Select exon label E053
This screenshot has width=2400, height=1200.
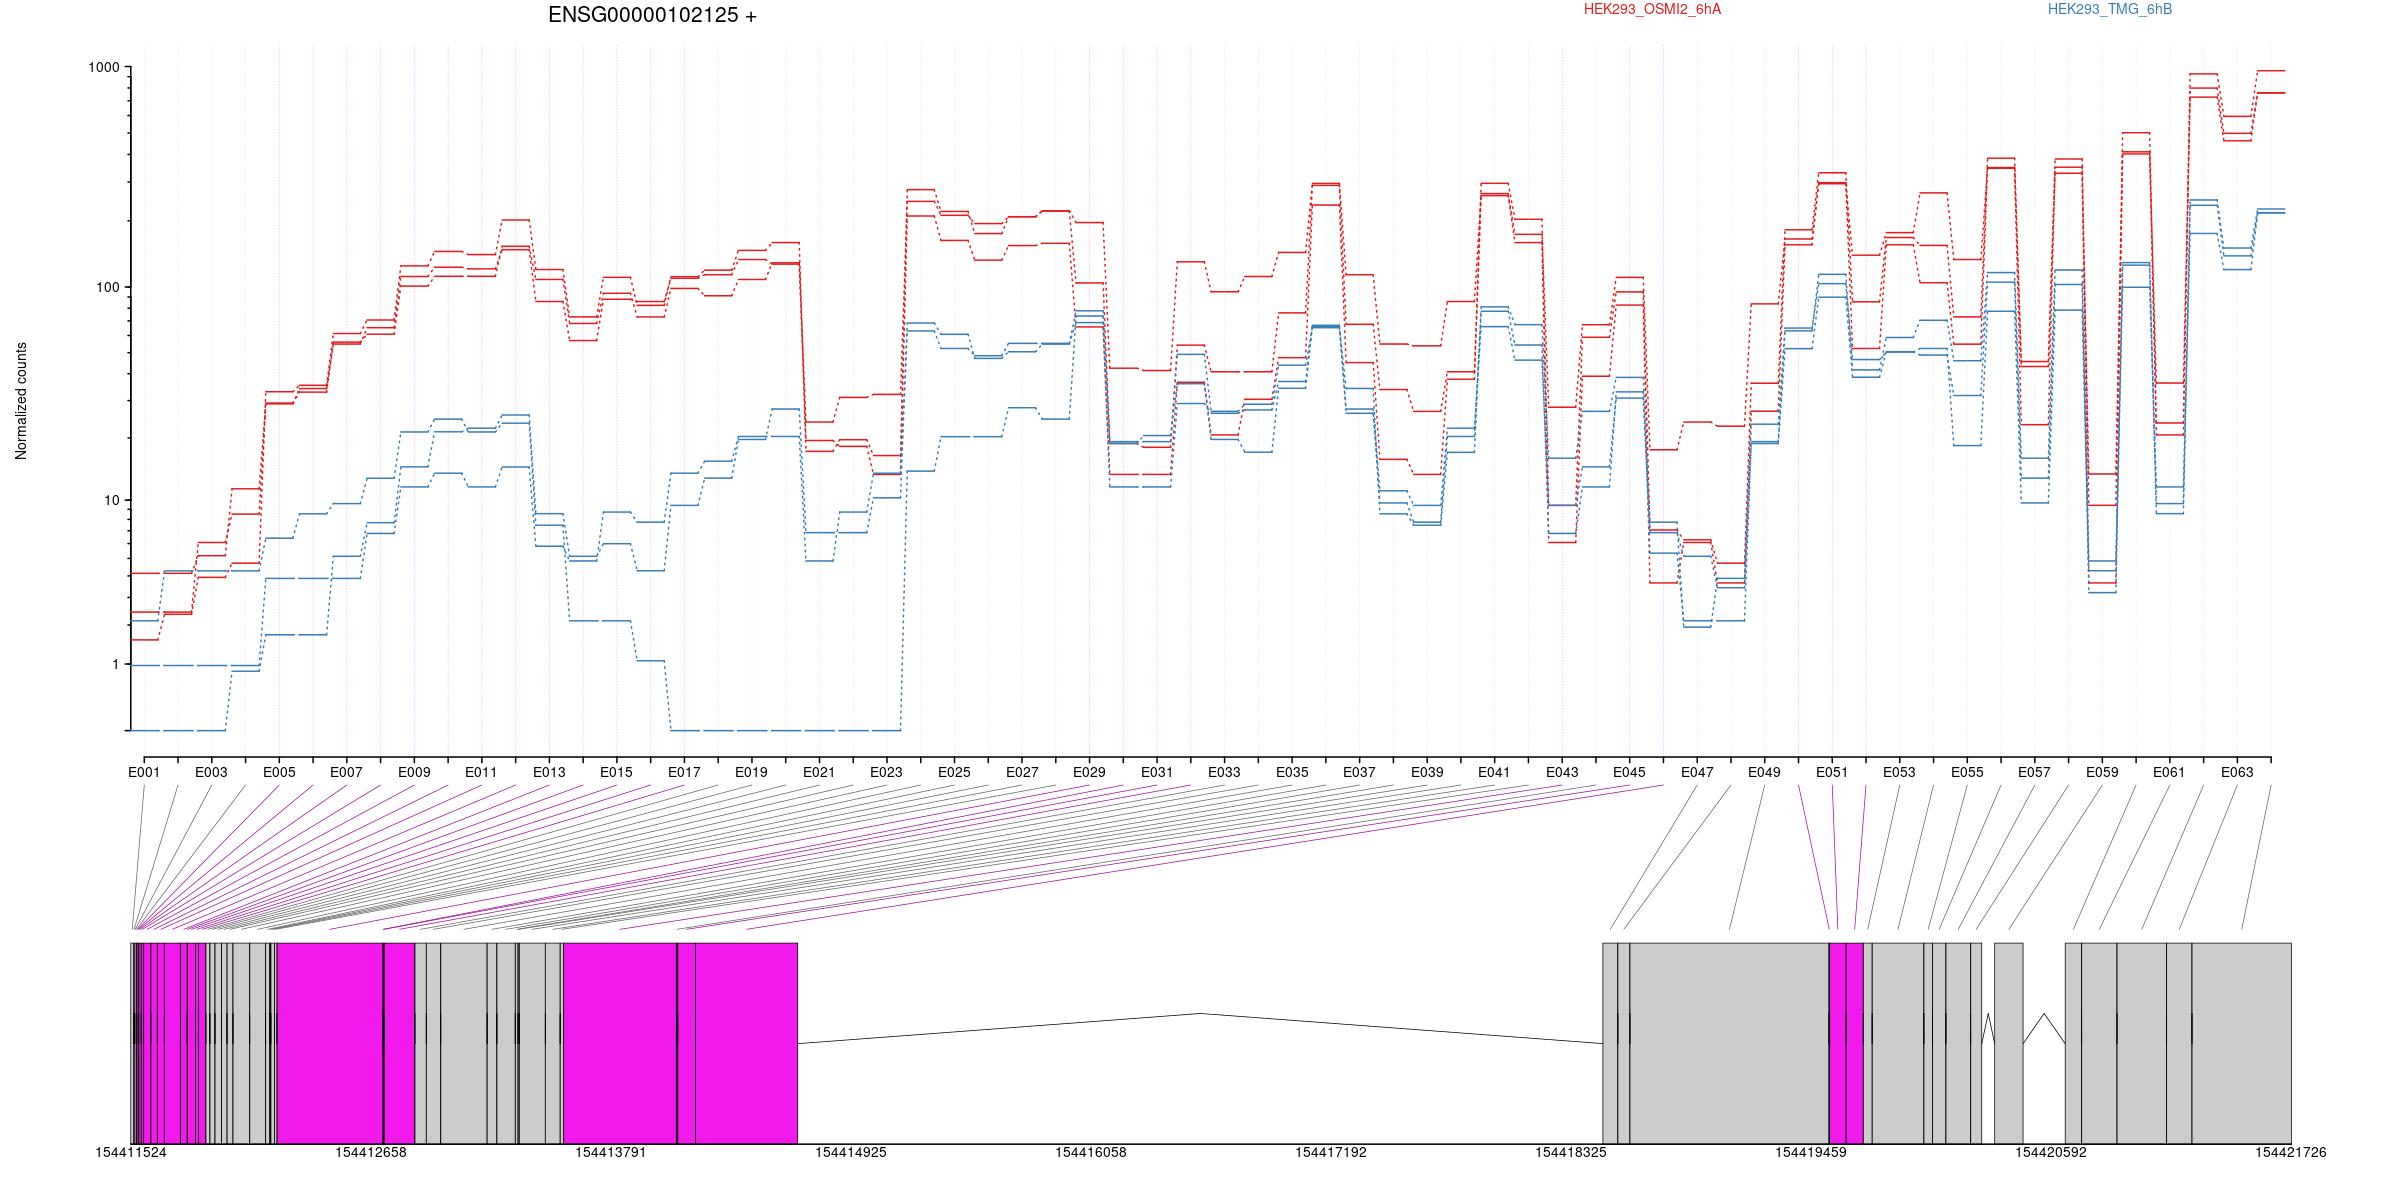point(1899,772)
